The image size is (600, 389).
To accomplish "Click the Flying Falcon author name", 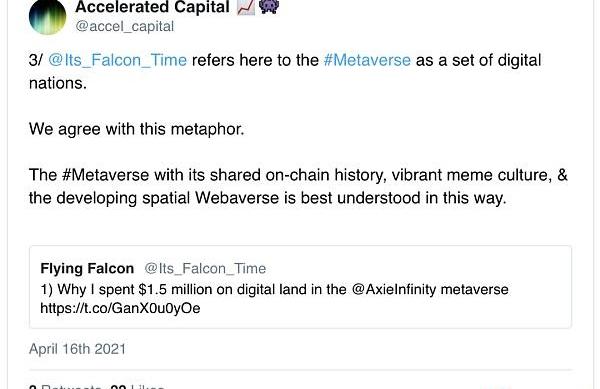I will (x=87, y=269).
